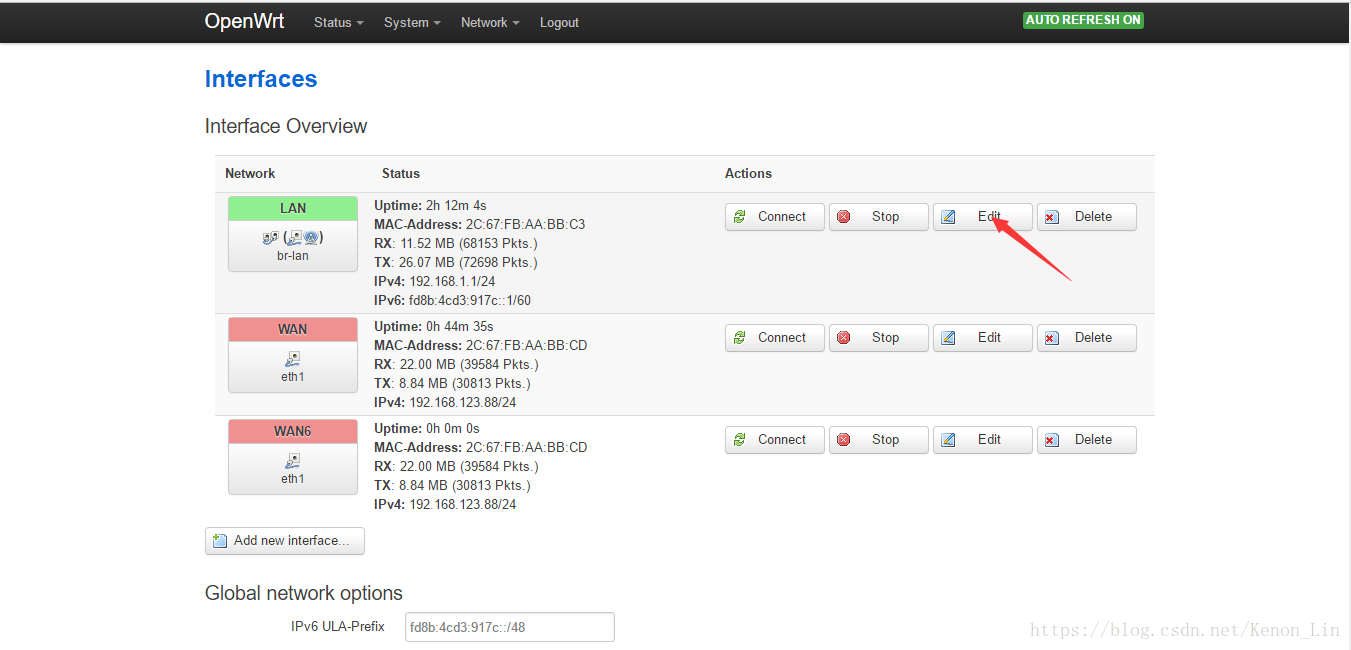Image resolution: width=1351 pixels, height=650 pixels.
Task: Click the delete X icon in LAN row
Action: [1052, 217]
